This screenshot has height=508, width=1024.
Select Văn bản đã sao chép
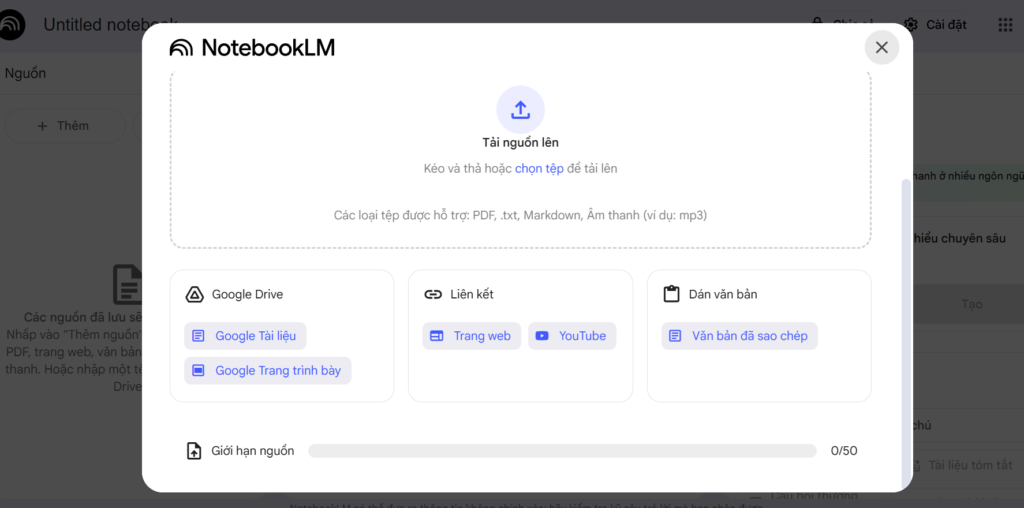[x=739, y=336]
